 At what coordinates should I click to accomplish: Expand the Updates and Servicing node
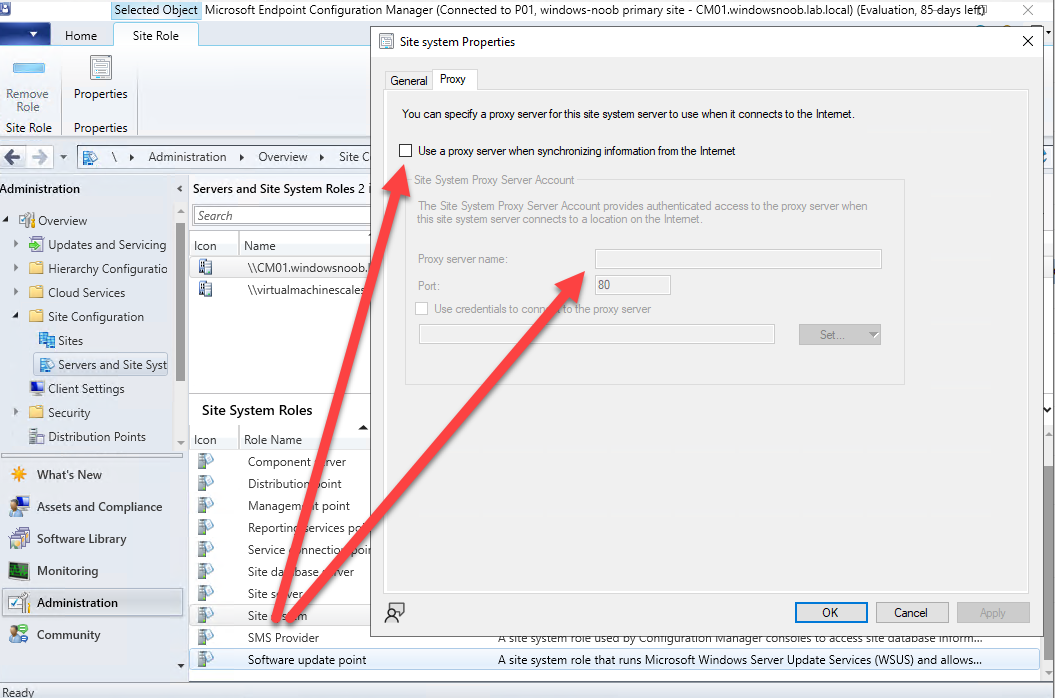tap(16, 245)
